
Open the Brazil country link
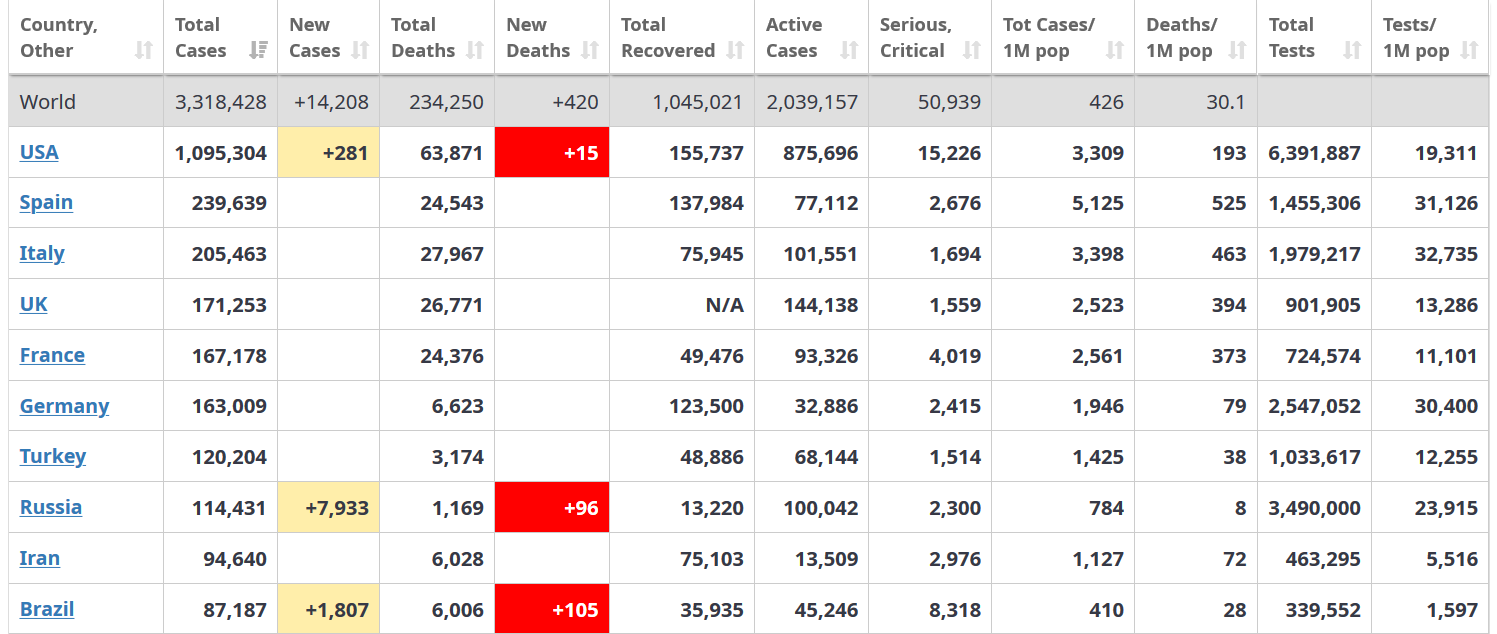click(x=47, y=609)
